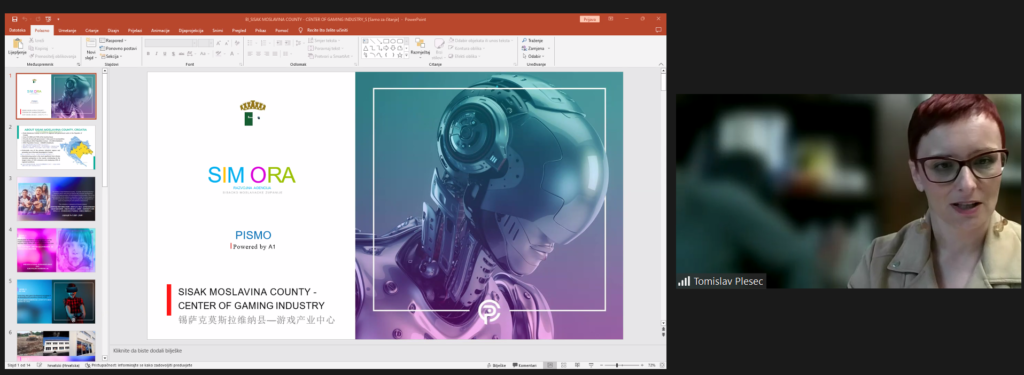This screenshot has width=1024, height=375.
Task: Toggle Biljeske notes pane in status bar
Action: click(x=496, y=365)
